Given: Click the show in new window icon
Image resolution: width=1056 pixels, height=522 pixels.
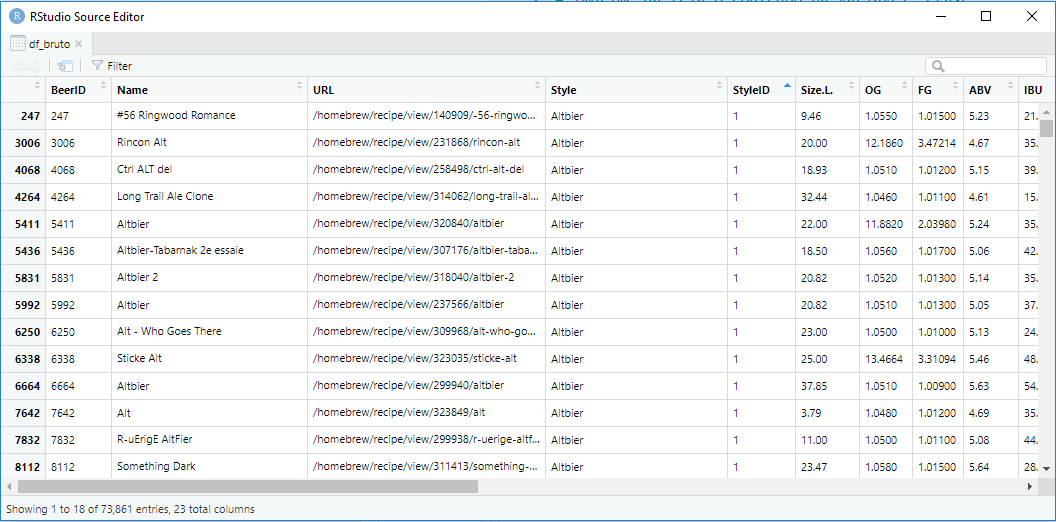Looking at the screenshot, I should [65, 66].
